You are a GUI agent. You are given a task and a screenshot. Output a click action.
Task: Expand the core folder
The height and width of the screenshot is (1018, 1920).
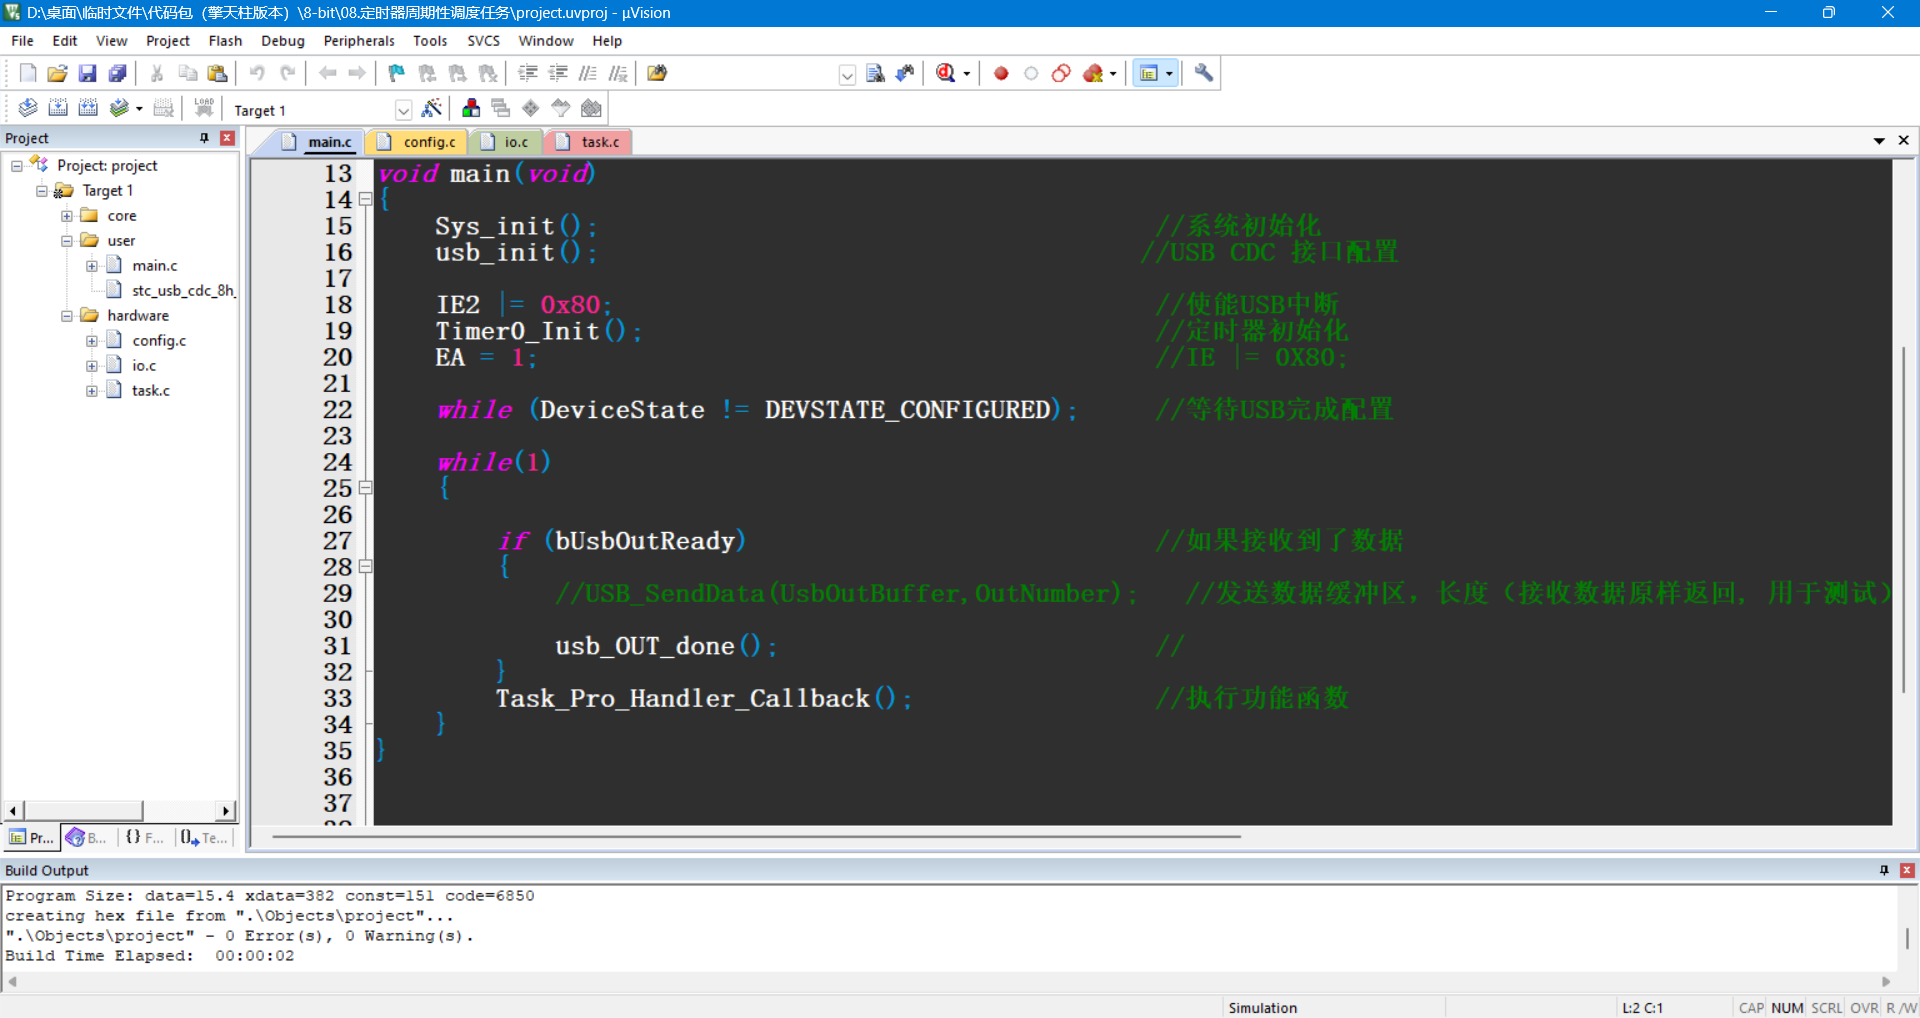pyautogui.click(x=67, y=216)
